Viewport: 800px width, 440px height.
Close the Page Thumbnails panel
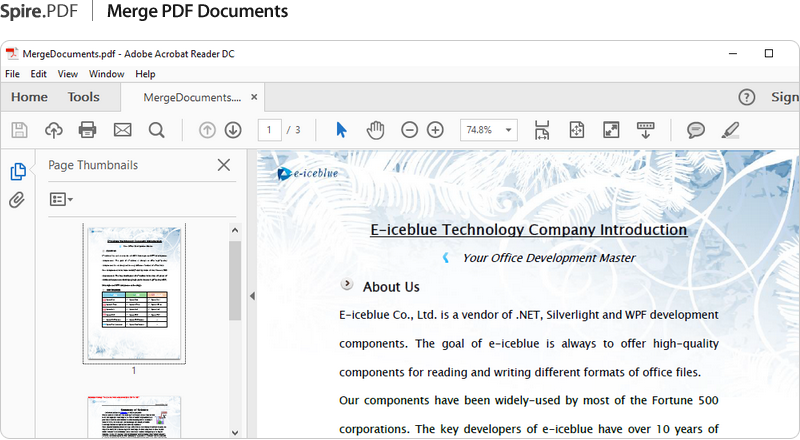(224, 165)
